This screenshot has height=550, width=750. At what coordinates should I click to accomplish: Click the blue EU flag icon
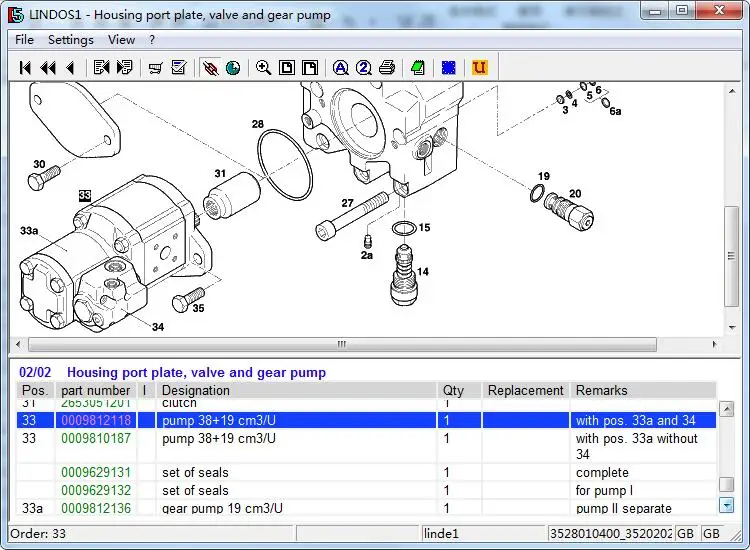pos(449,67)
